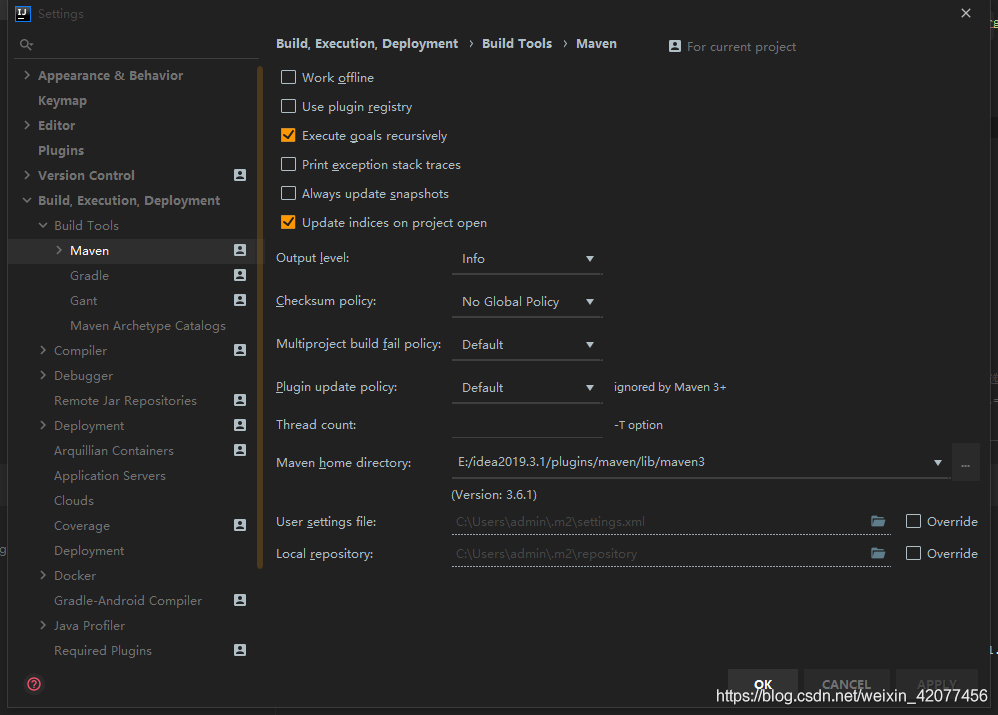Click project-level icon beside Gradle
Viewport: 998px width, 715px height.
point(240,275)
